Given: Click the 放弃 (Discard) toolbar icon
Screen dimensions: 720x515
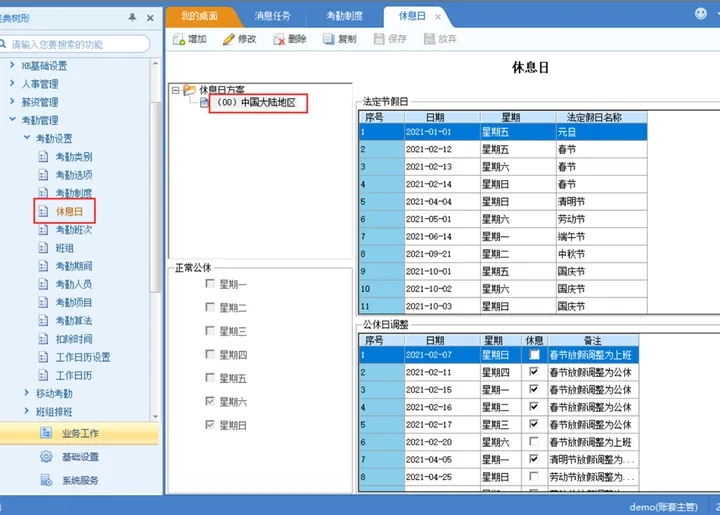Looking at the screenshot, I should click(x=429, y=39).
